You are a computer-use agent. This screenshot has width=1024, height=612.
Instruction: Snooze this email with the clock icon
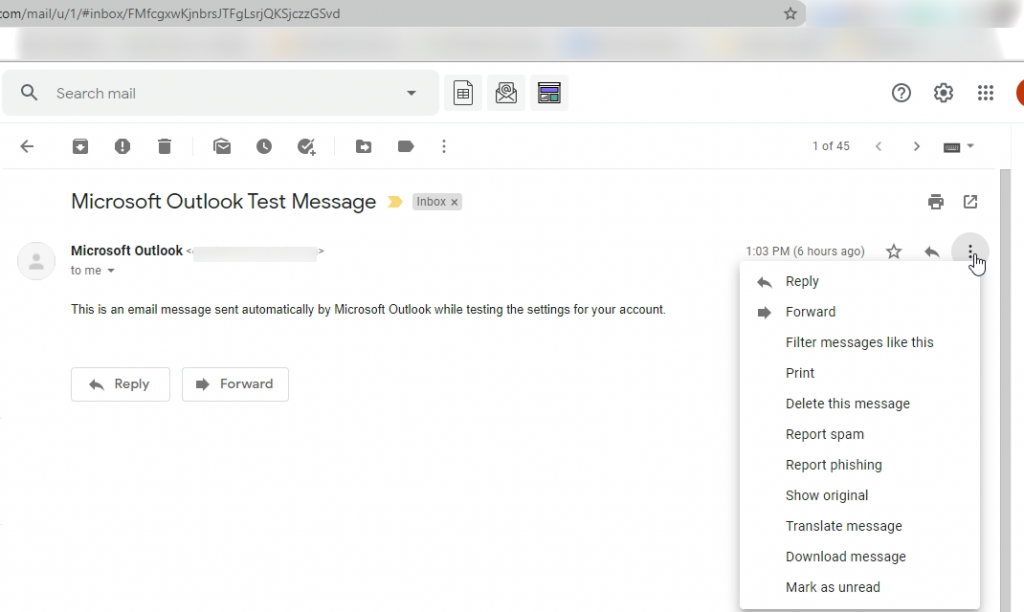[264, 146]
